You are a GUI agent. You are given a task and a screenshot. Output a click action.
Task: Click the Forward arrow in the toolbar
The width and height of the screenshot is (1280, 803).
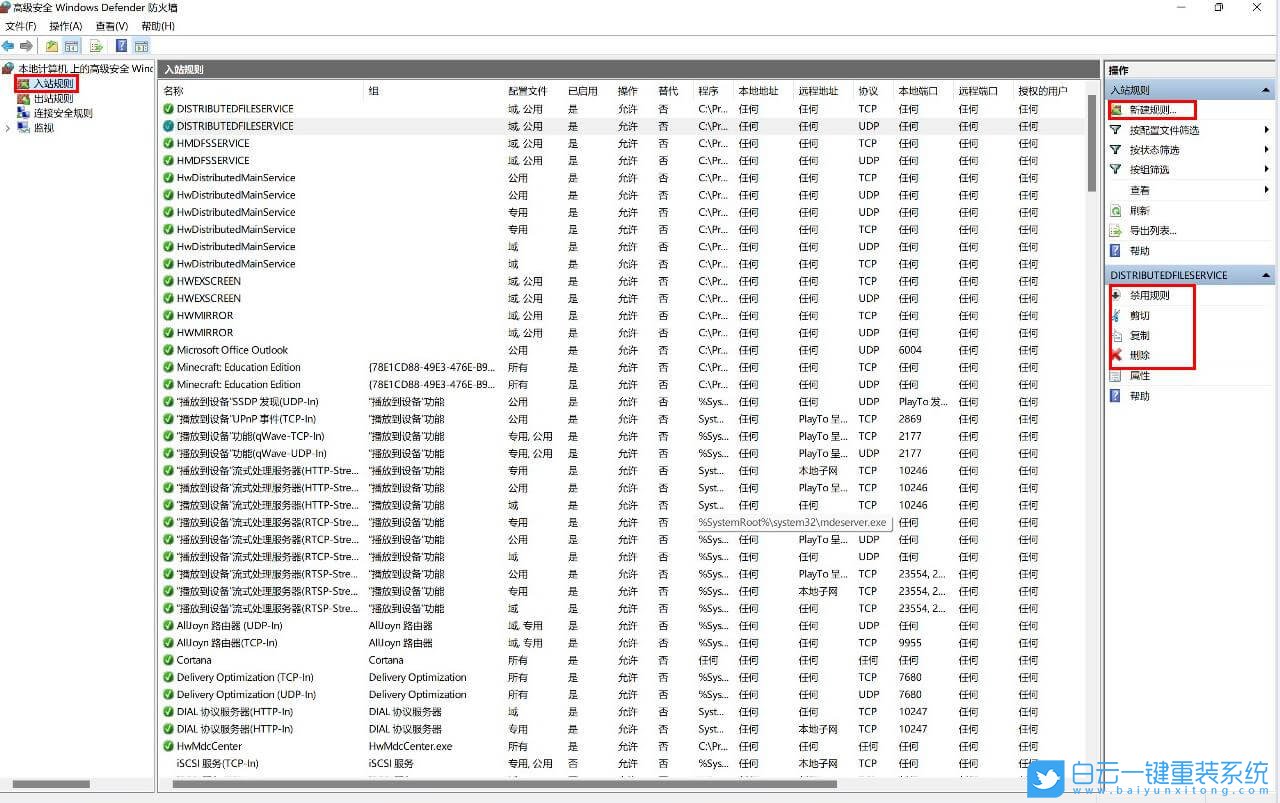tap(26, 46)
